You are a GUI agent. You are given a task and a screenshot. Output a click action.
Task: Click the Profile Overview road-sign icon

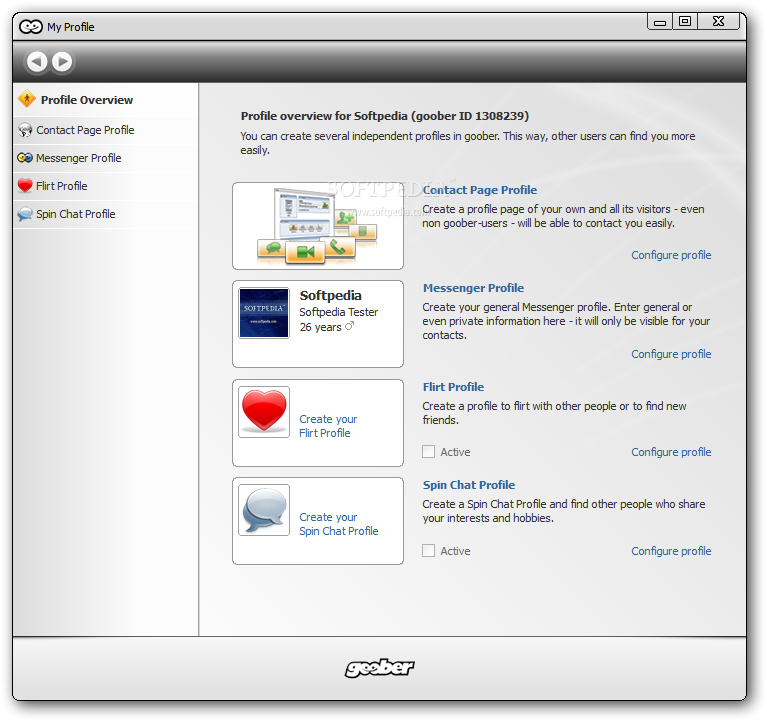[27, 99]
